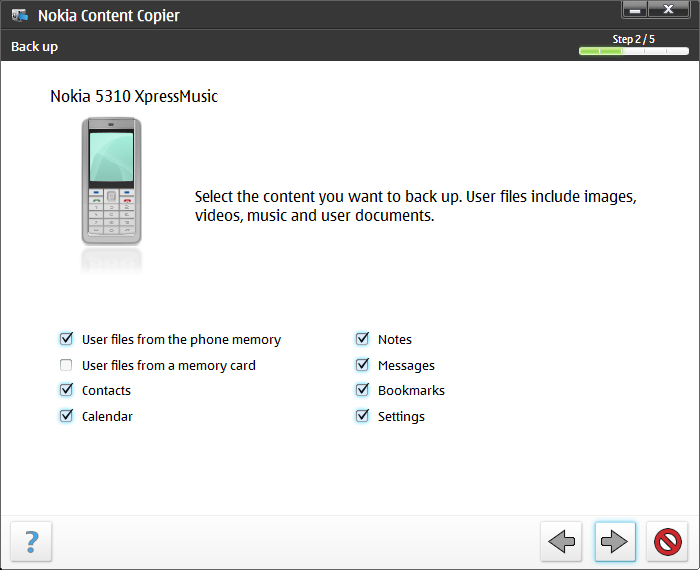700x570 pixels.
Task: Click the Nokia 5310 phone image
Action: (112, 181)
